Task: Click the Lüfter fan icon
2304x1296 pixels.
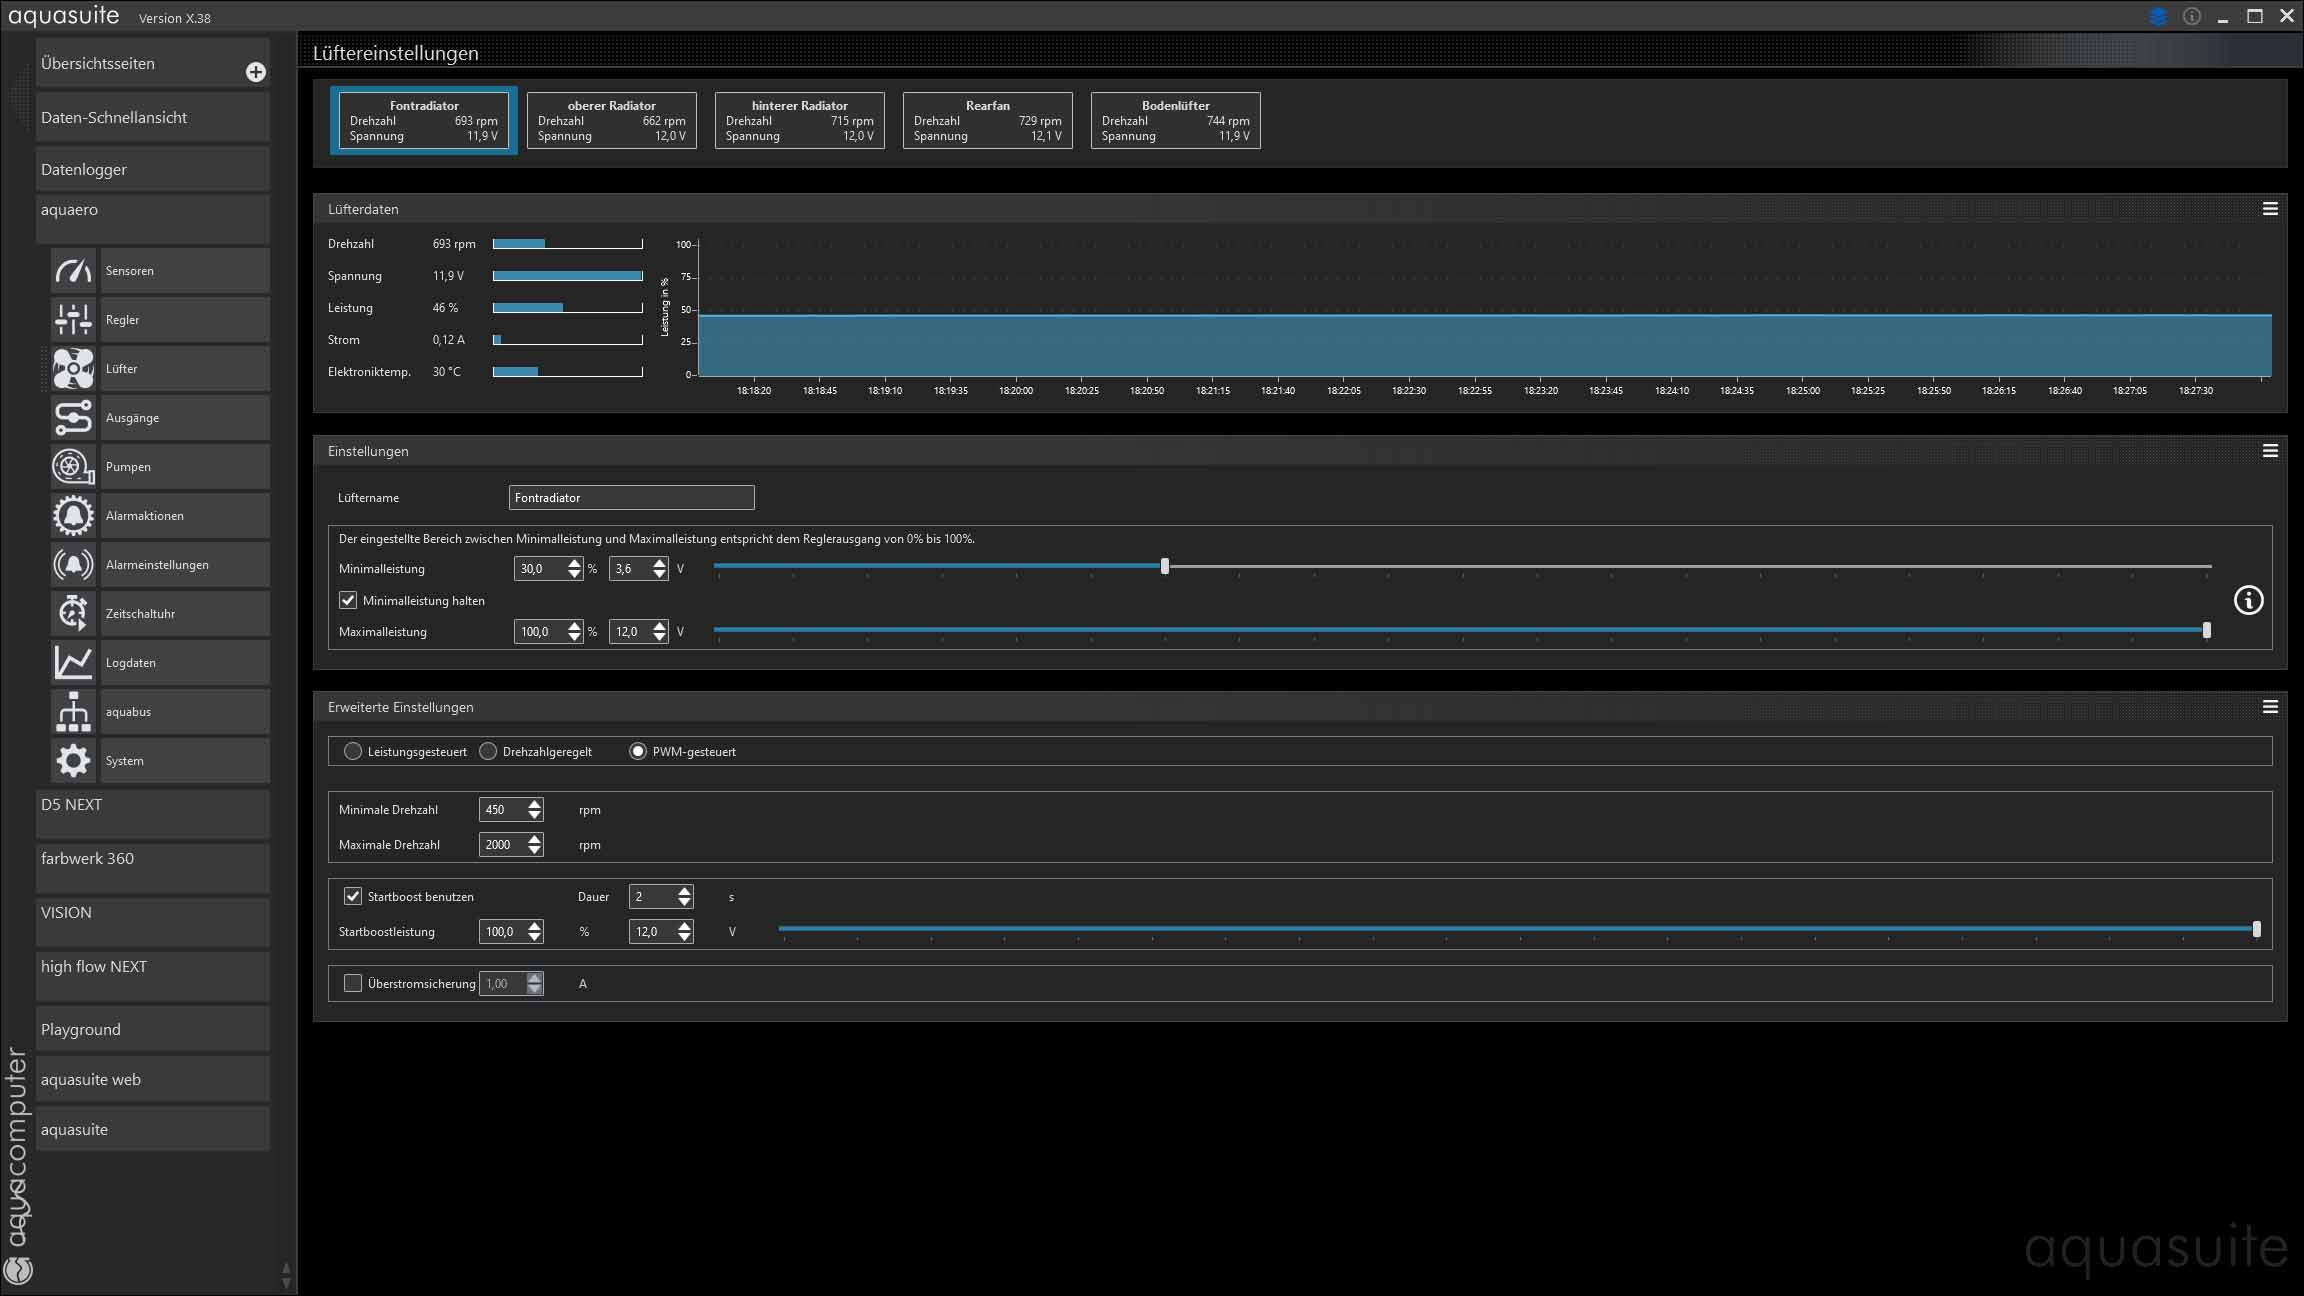Action: pyautogui.click(x=73, y=369)
